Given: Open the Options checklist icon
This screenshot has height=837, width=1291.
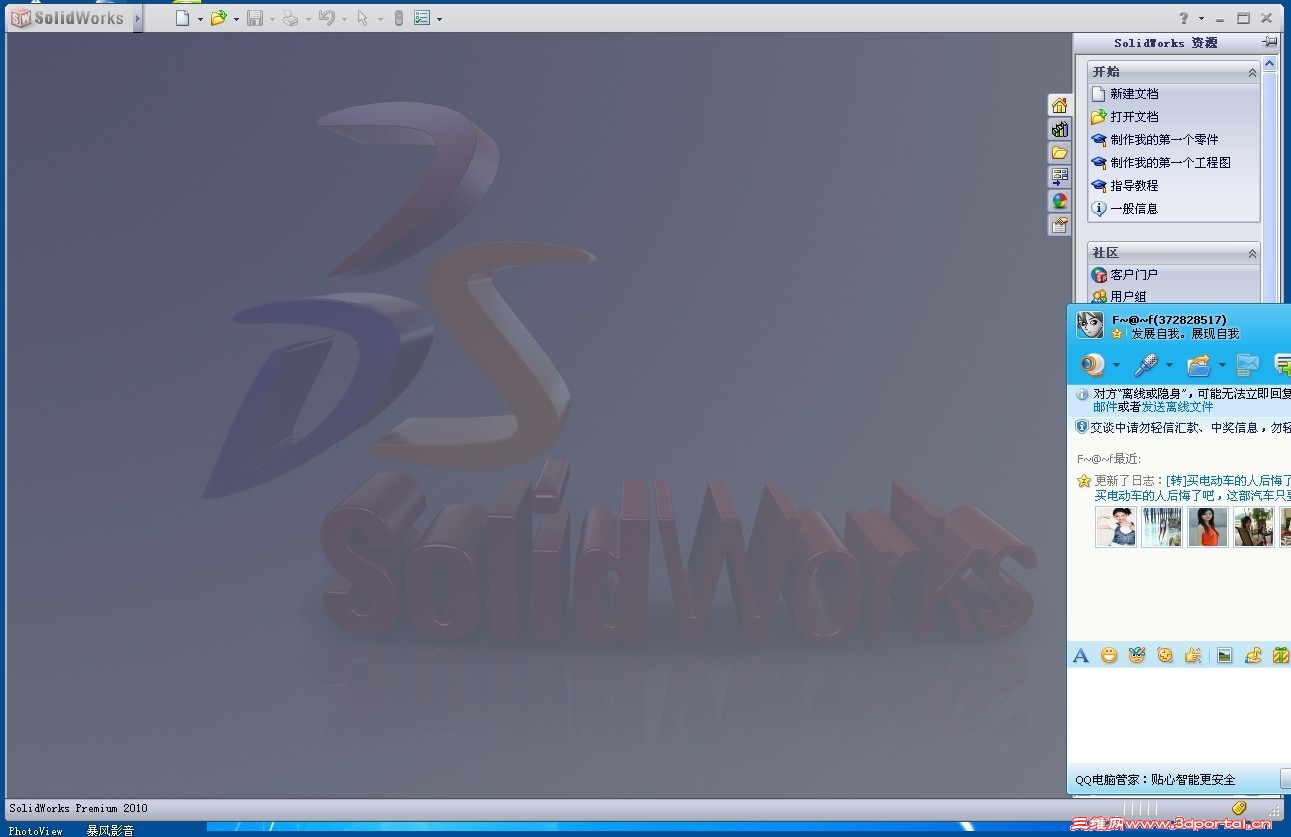Looking at the screenshot, I should click(422, 18).
